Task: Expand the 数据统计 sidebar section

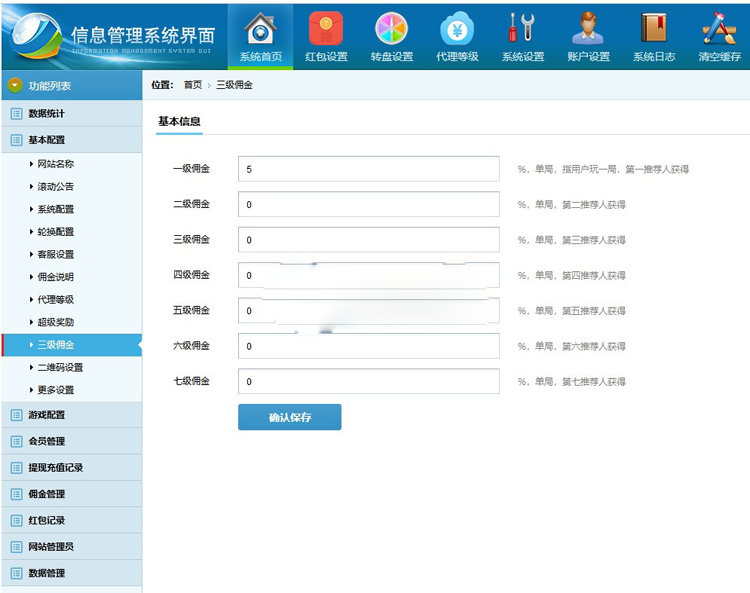Action: tap(46, 114)
